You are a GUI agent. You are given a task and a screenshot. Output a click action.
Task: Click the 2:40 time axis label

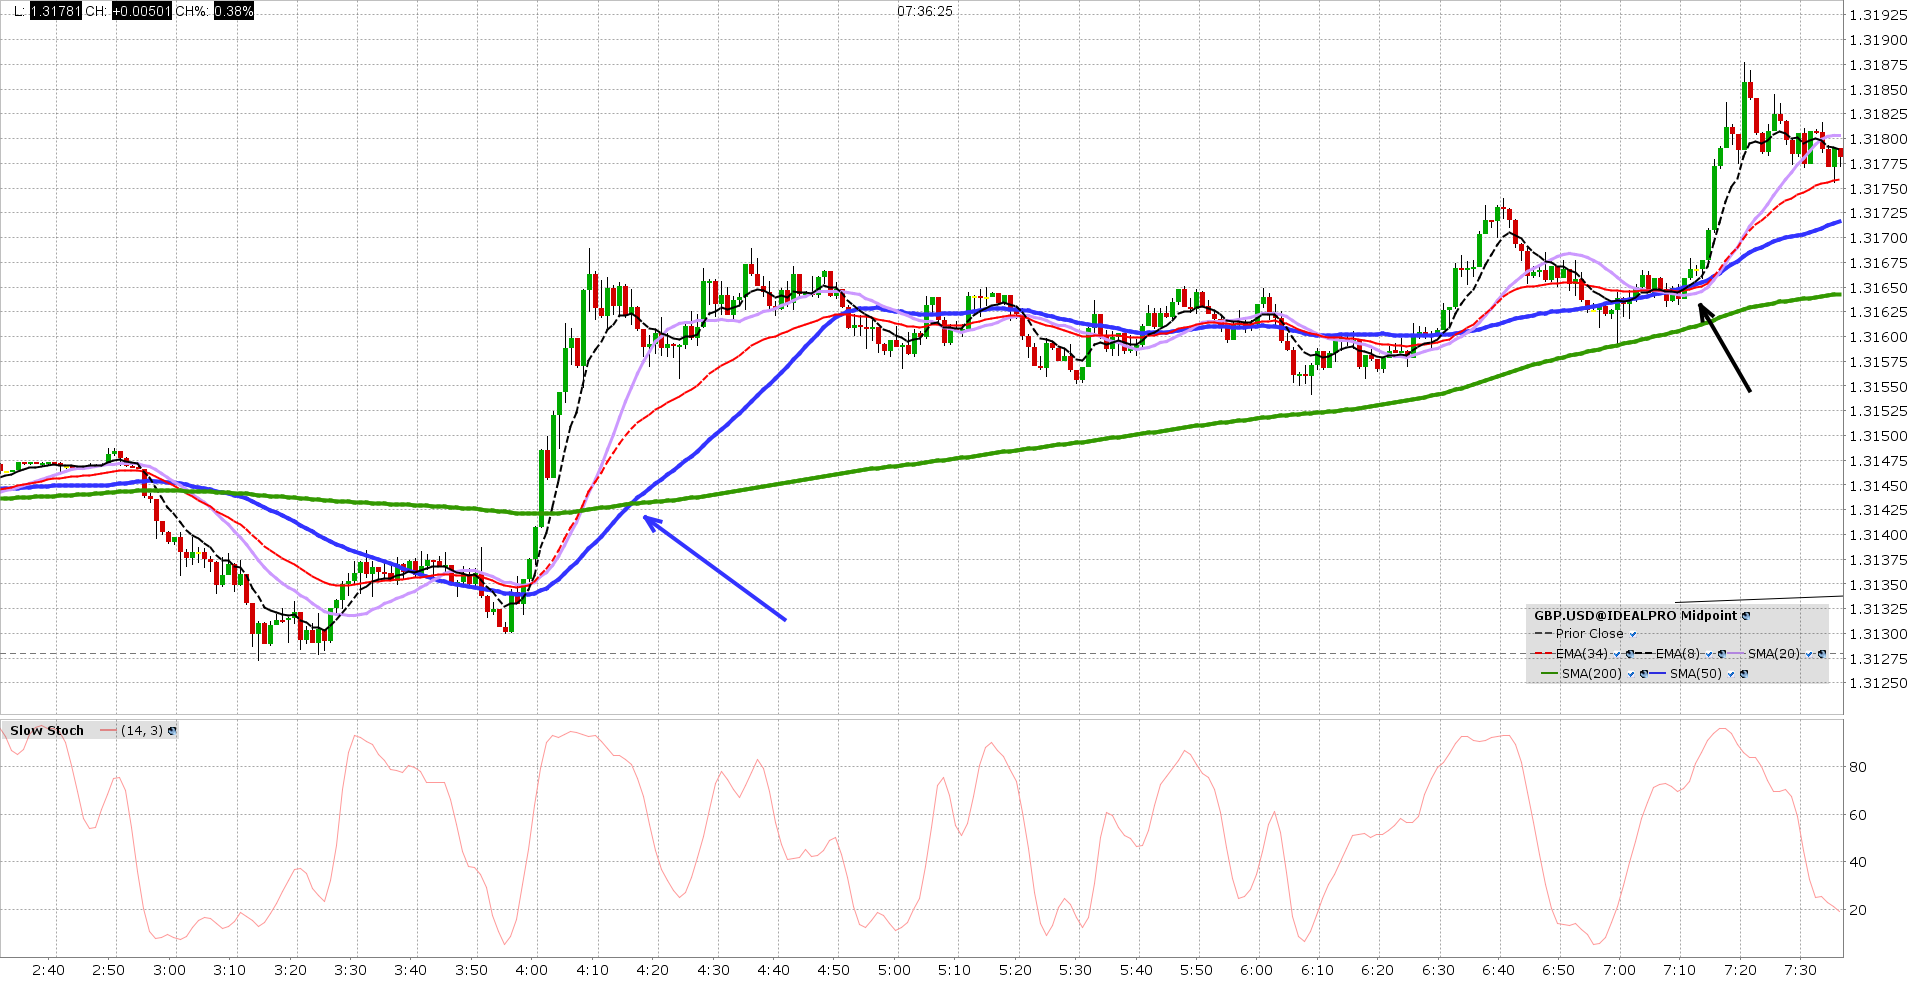coord(48,970)
